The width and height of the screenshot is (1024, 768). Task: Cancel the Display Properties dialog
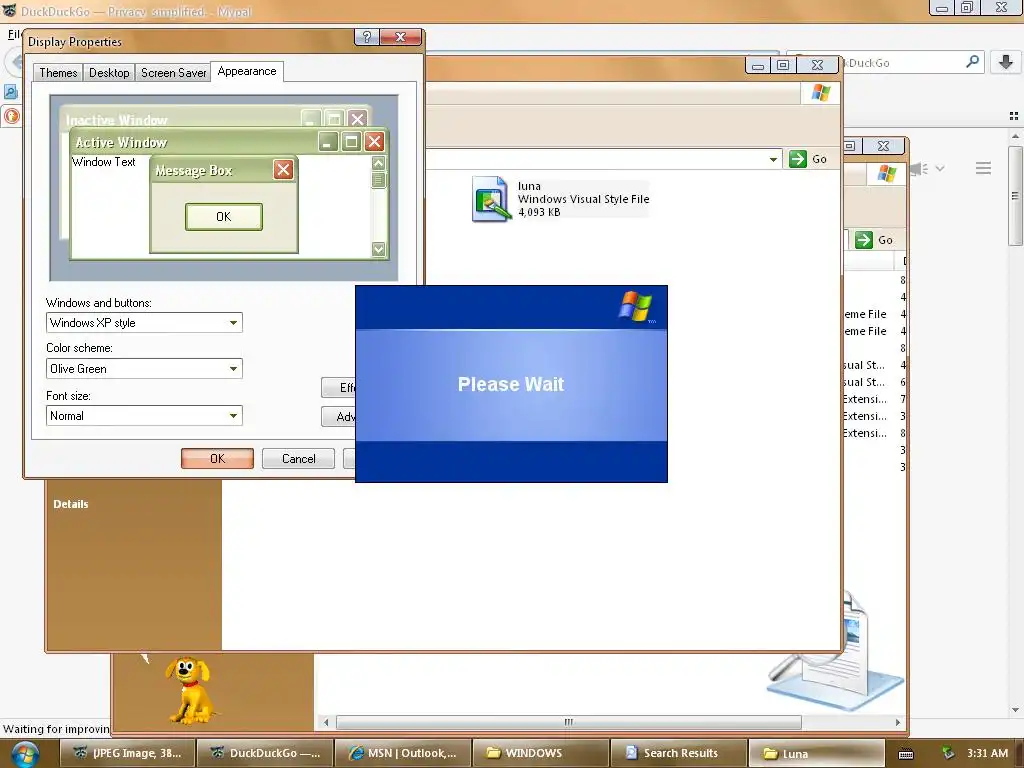pos(298,458)
